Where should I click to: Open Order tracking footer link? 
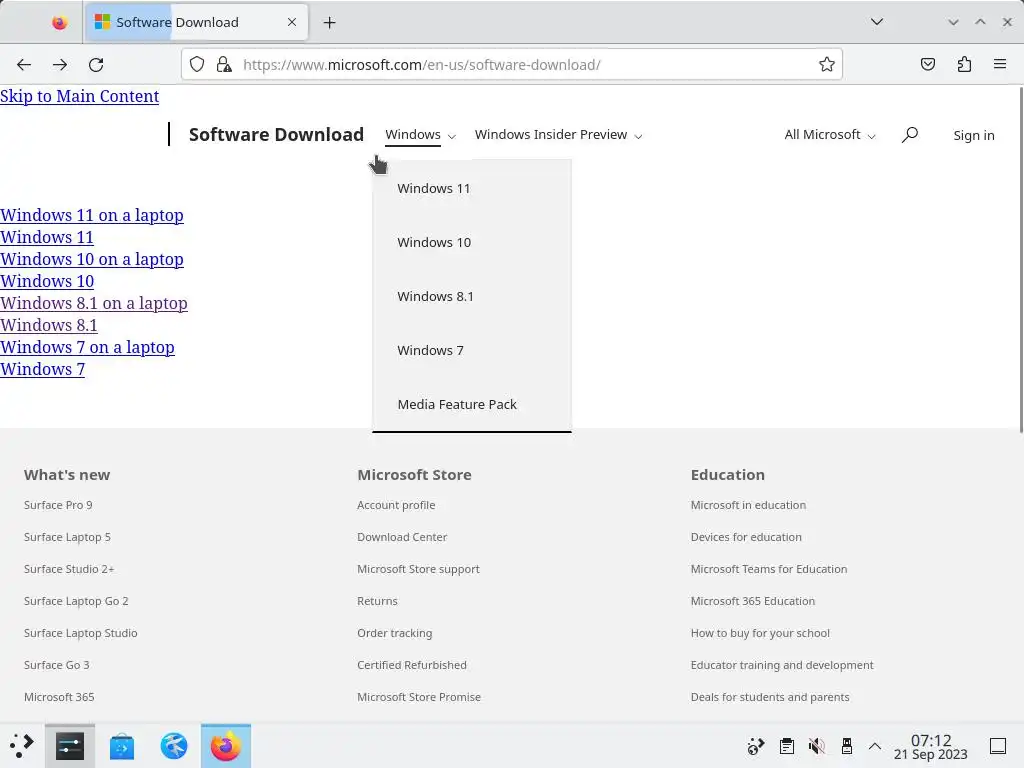click(x=394, y=633)
